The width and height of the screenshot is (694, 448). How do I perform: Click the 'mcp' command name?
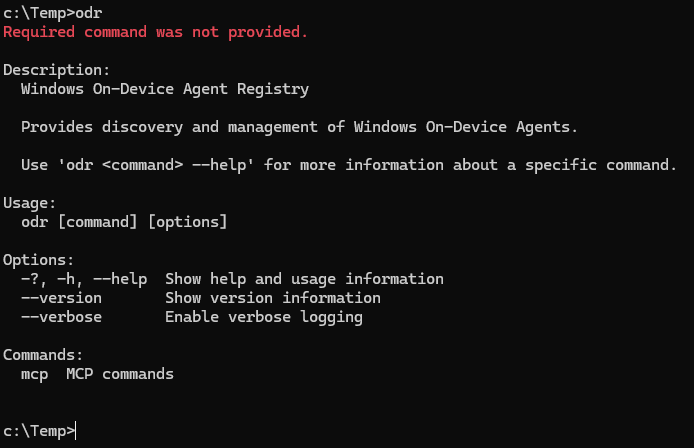pos(34,374)
